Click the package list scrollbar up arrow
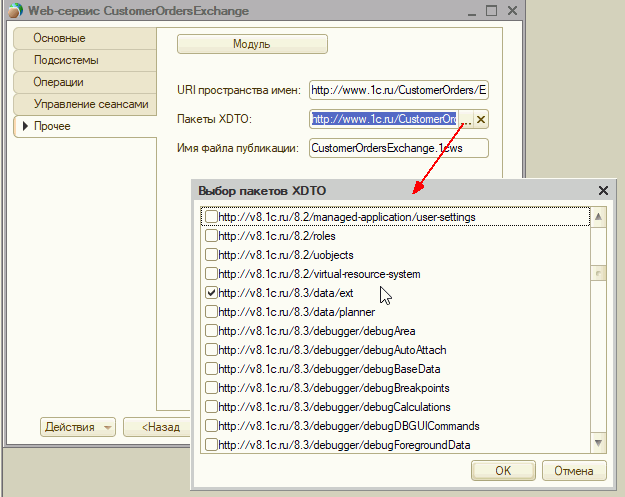 [598, 217]
